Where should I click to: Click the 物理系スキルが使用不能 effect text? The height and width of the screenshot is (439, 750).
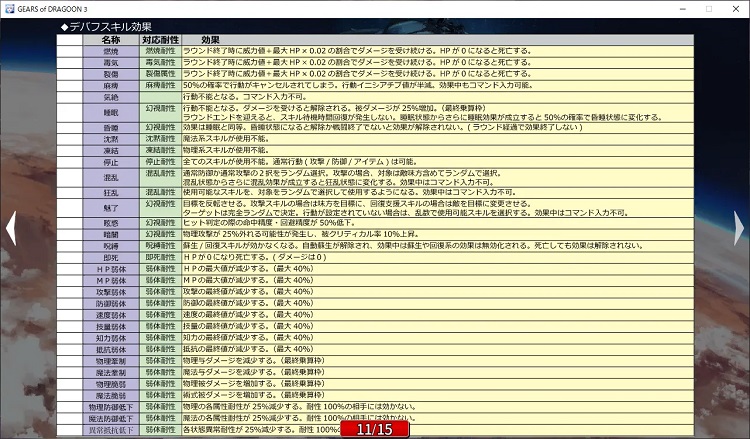tap(226, 151)
